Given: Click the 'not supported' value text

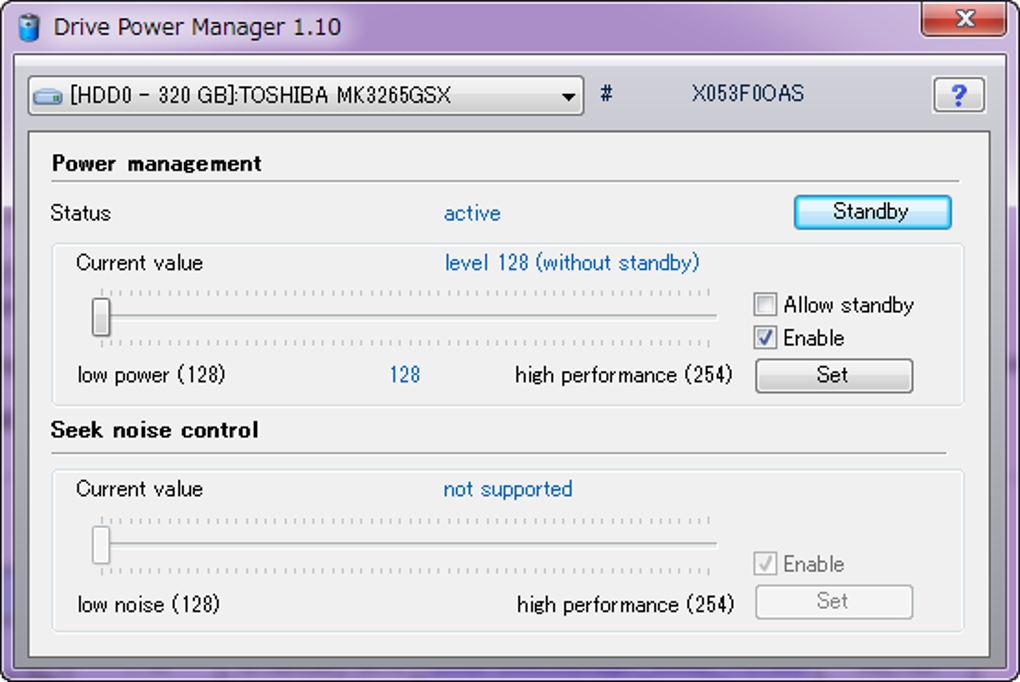Looking at the screenshot, I should 508,489.
